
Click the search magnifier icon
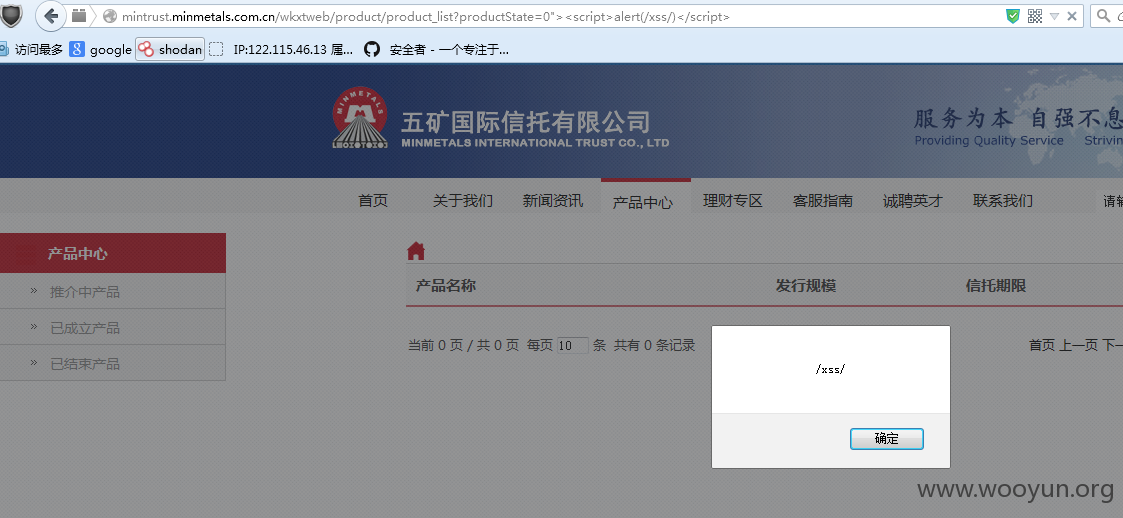(1104, 16)
